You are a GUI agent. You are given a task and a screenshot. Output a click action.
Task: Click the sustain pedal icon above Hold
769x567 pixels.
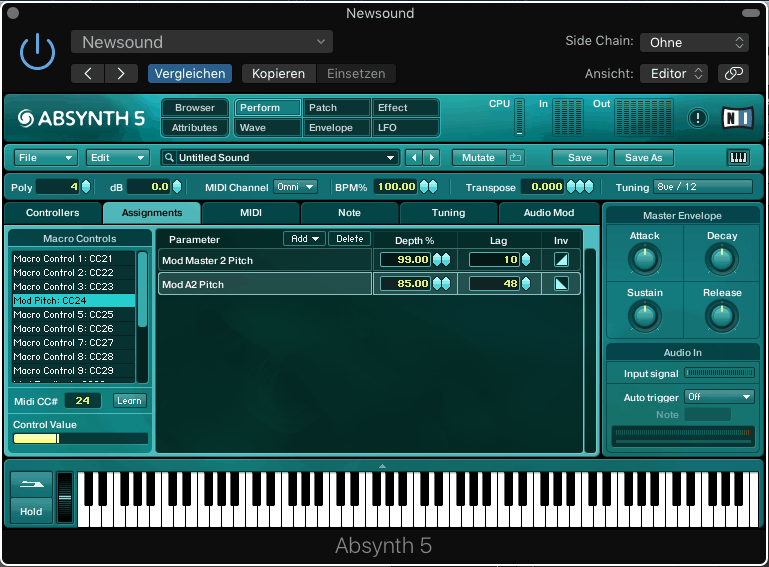pos(31,484)
